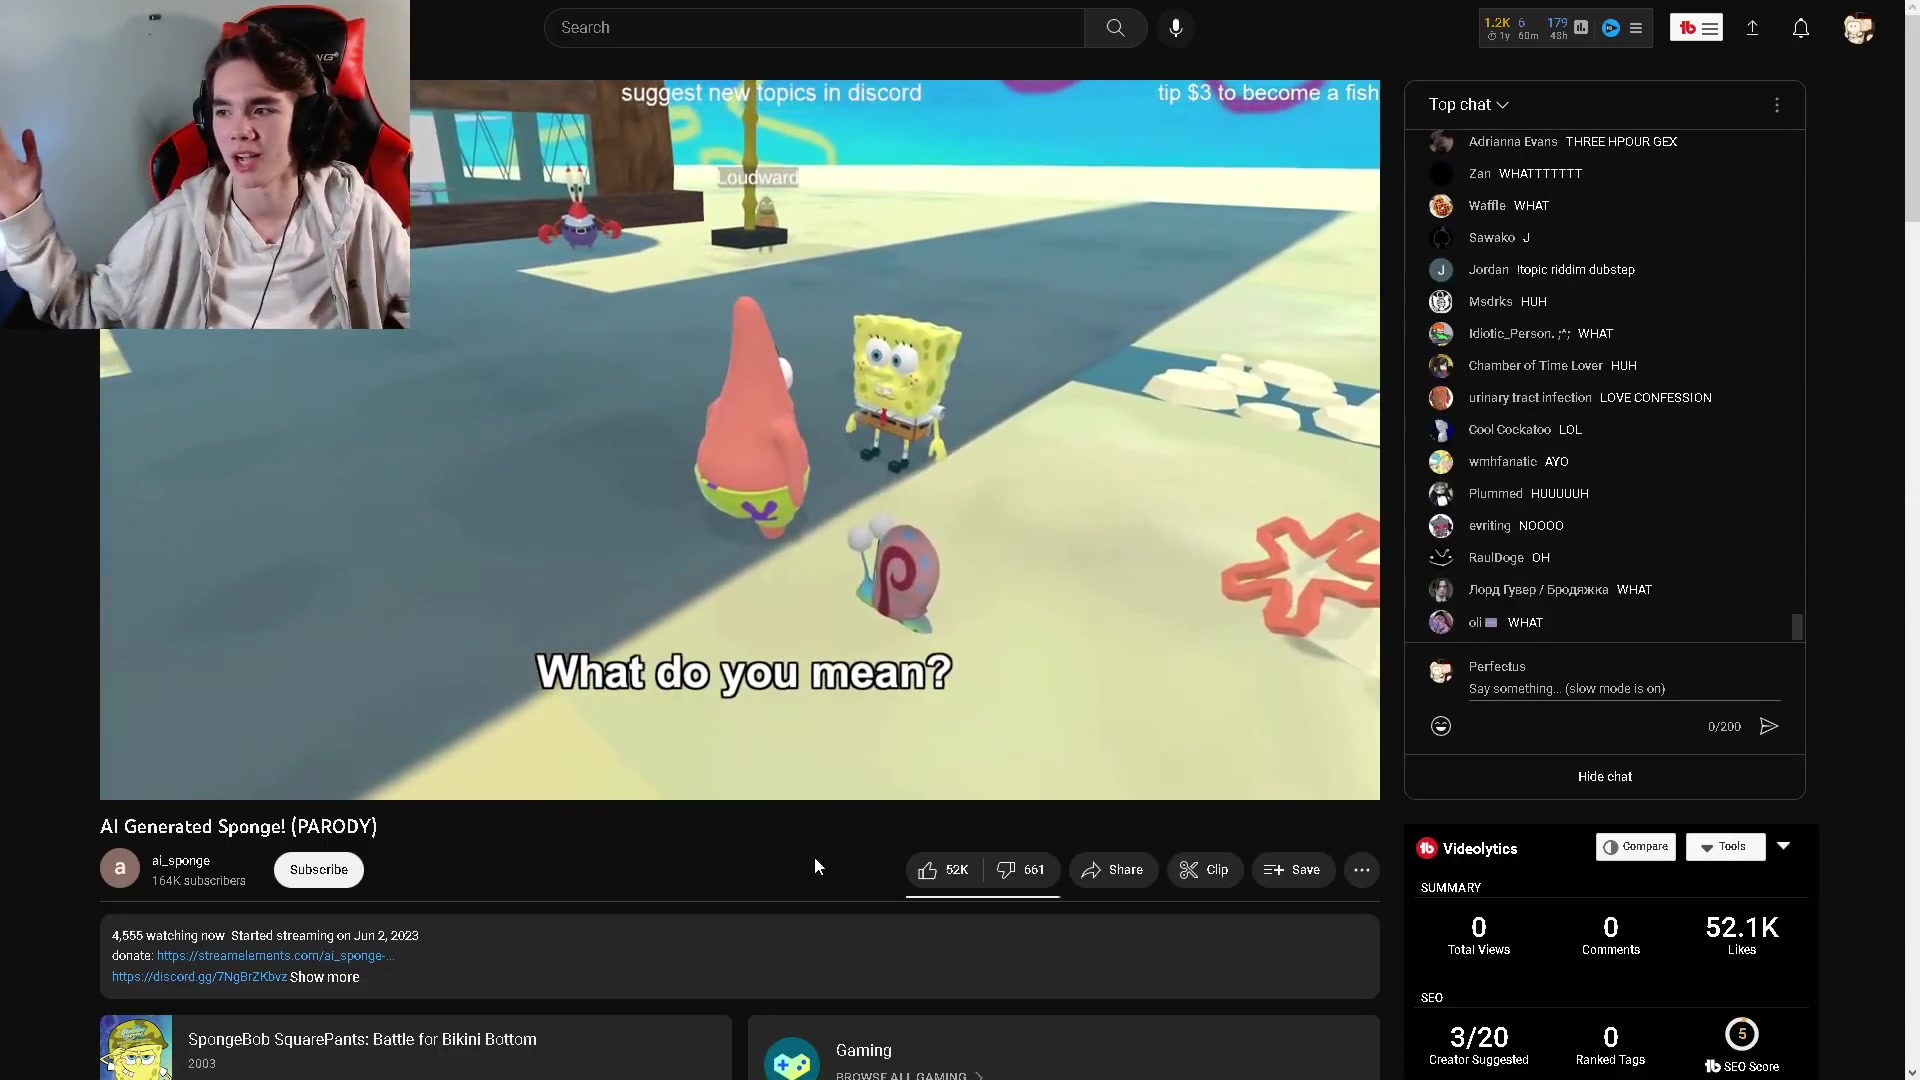1920x1080 pixels.
Task: Click 0 Comments stat
Action: point(1611,935)
